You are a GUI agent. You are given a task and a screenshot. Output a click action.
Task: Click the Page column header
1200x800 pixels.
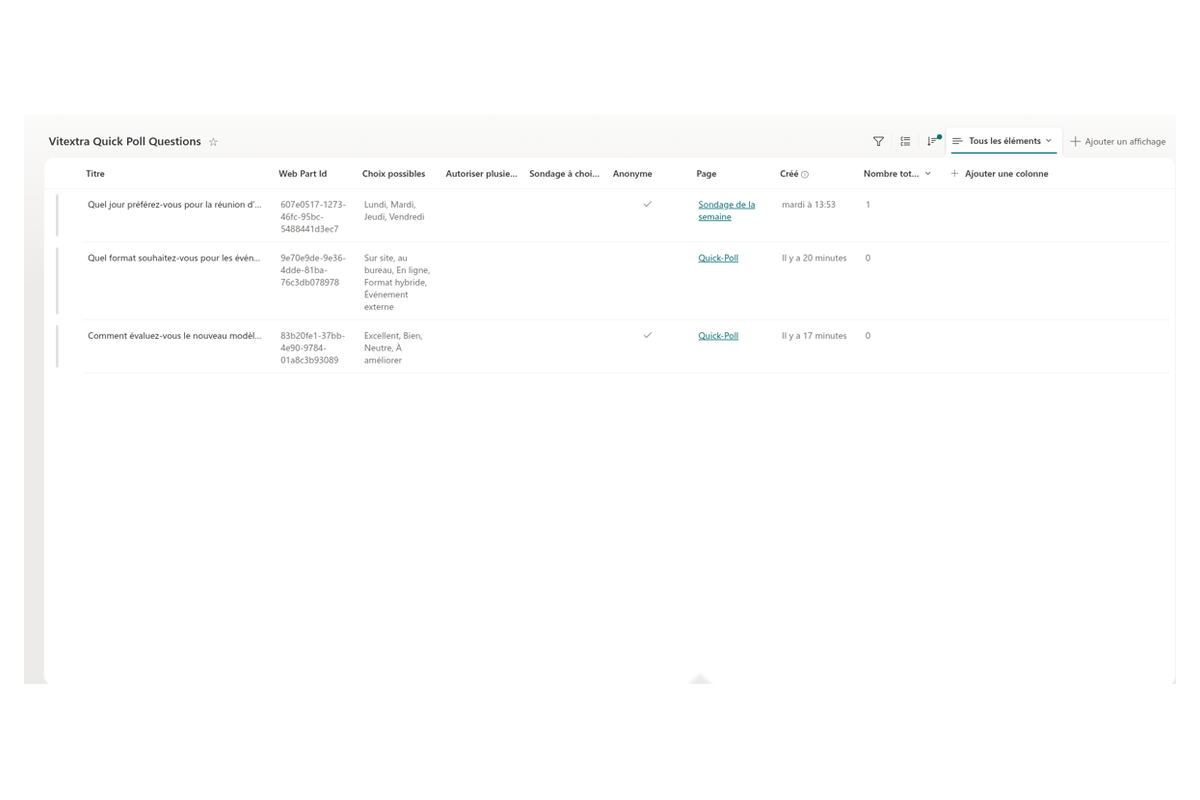(x=706, y=174)
